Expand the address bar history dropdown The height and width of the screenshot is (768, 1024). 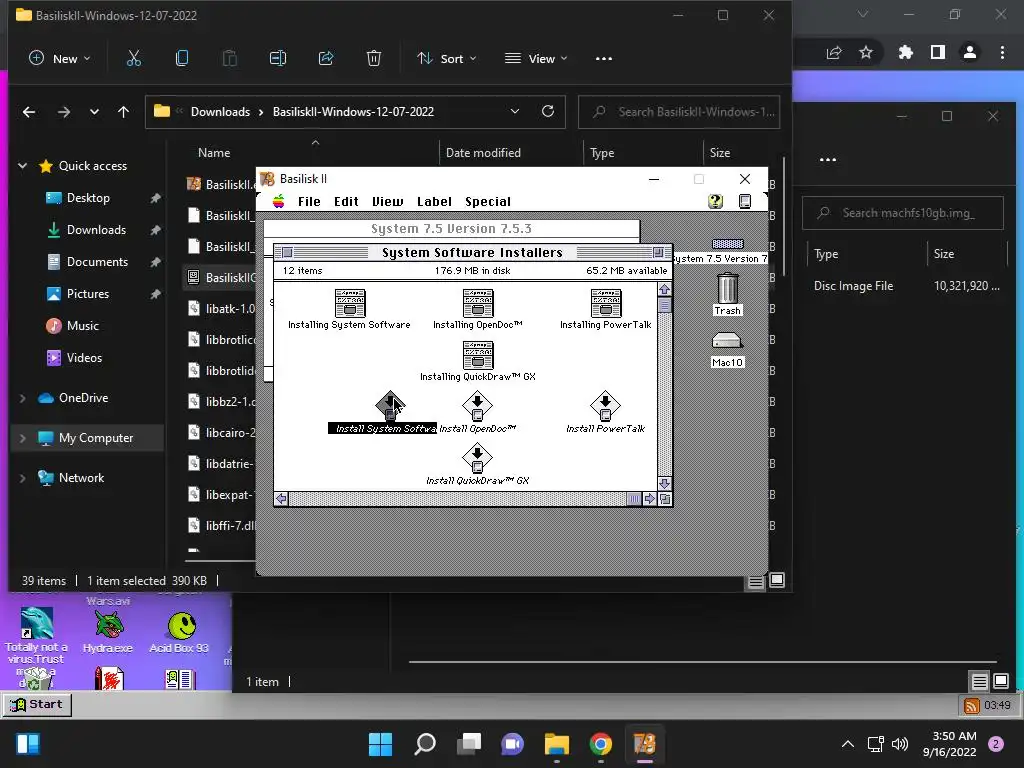515,112
